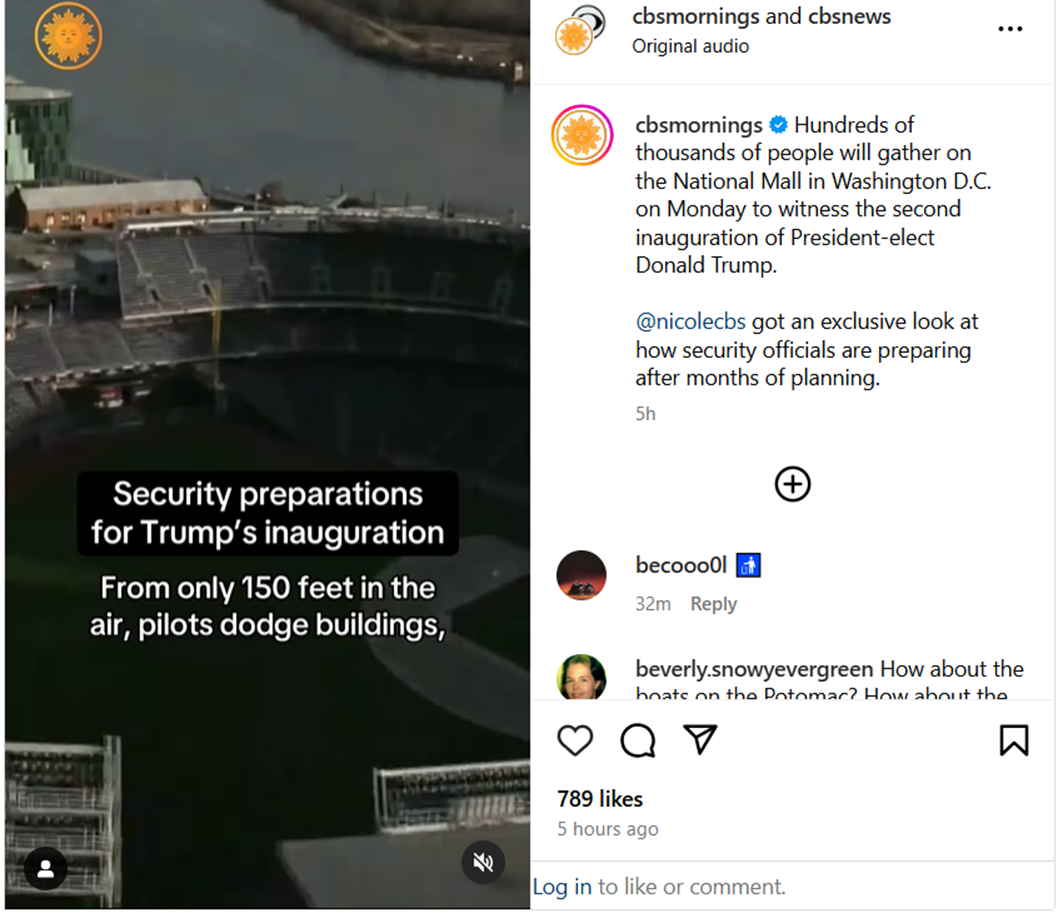Unmute the video audio
This screenshot has height=923, width=1058.
click(483, 862)
